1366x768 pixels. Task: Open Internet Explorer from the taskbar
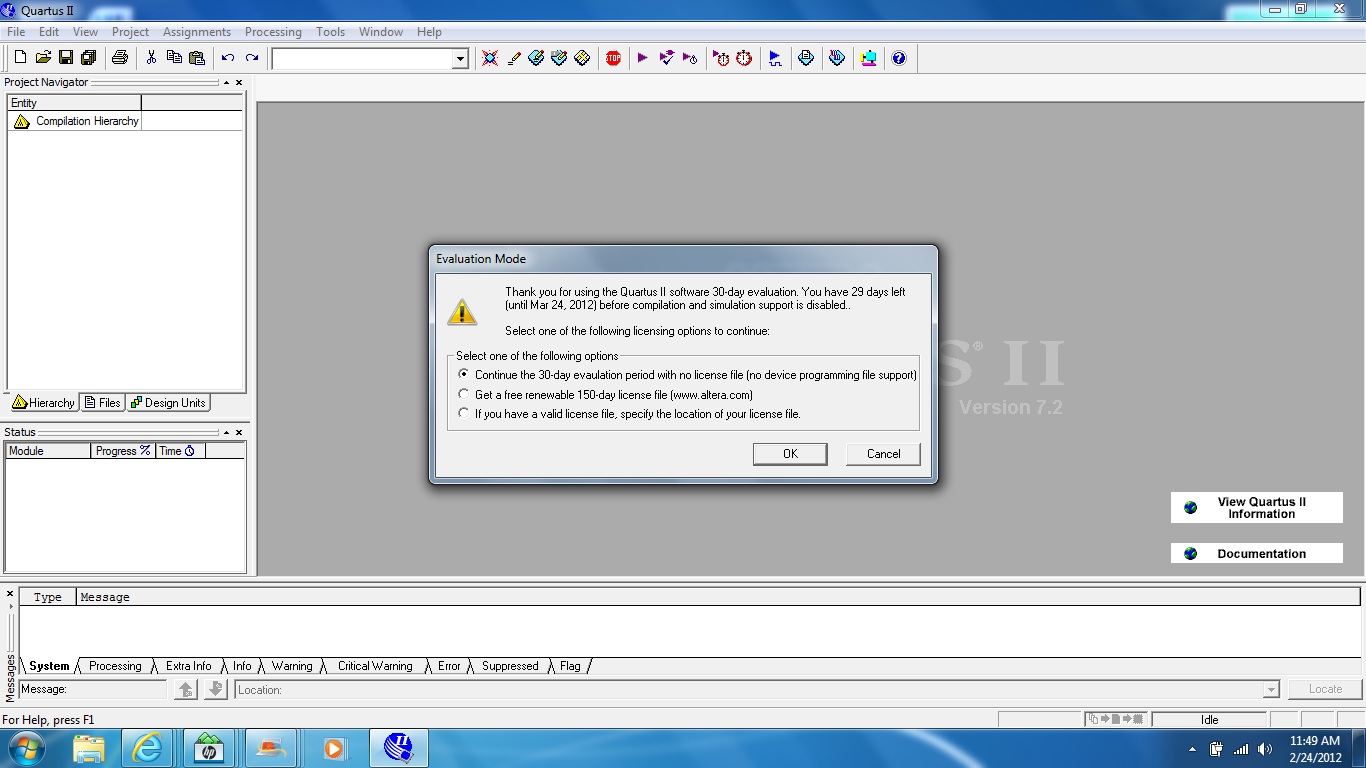[x=148, y=748]
